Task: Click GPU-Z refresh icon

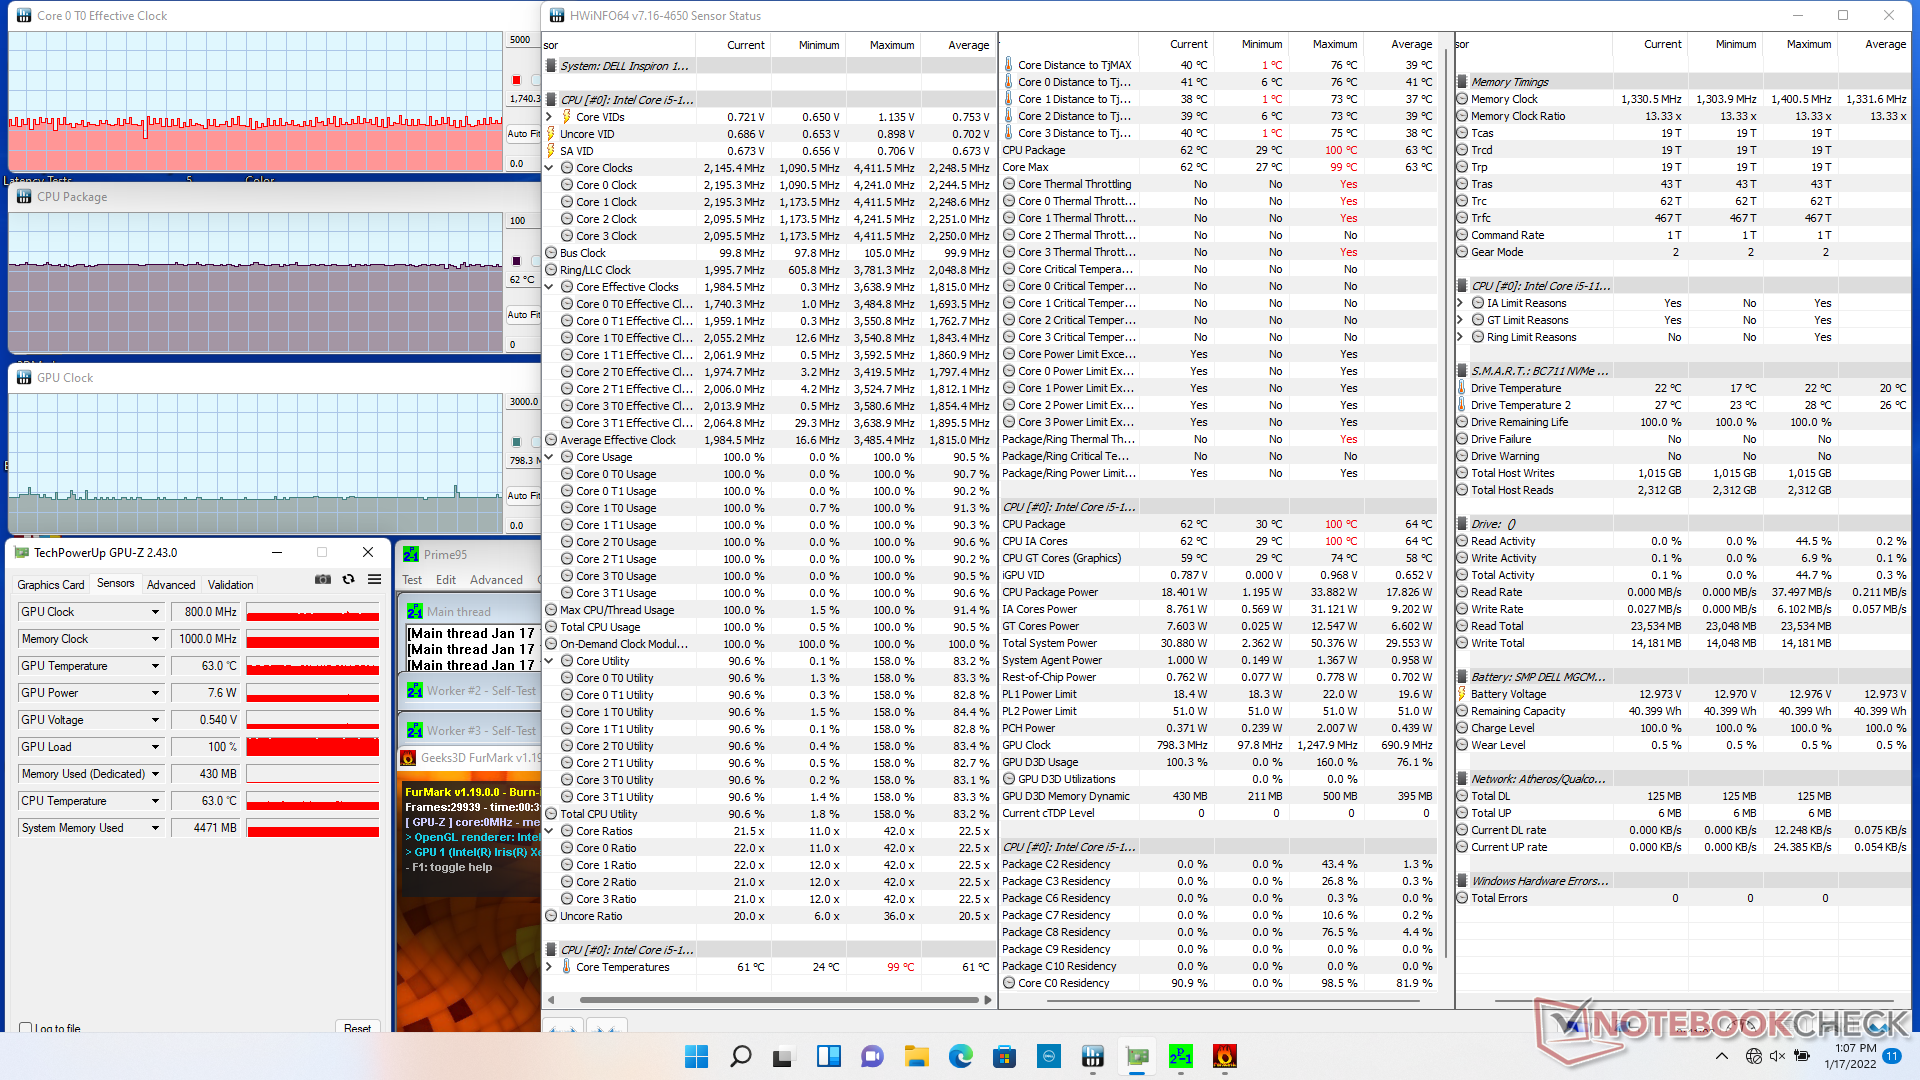Action: coord(348,579)
